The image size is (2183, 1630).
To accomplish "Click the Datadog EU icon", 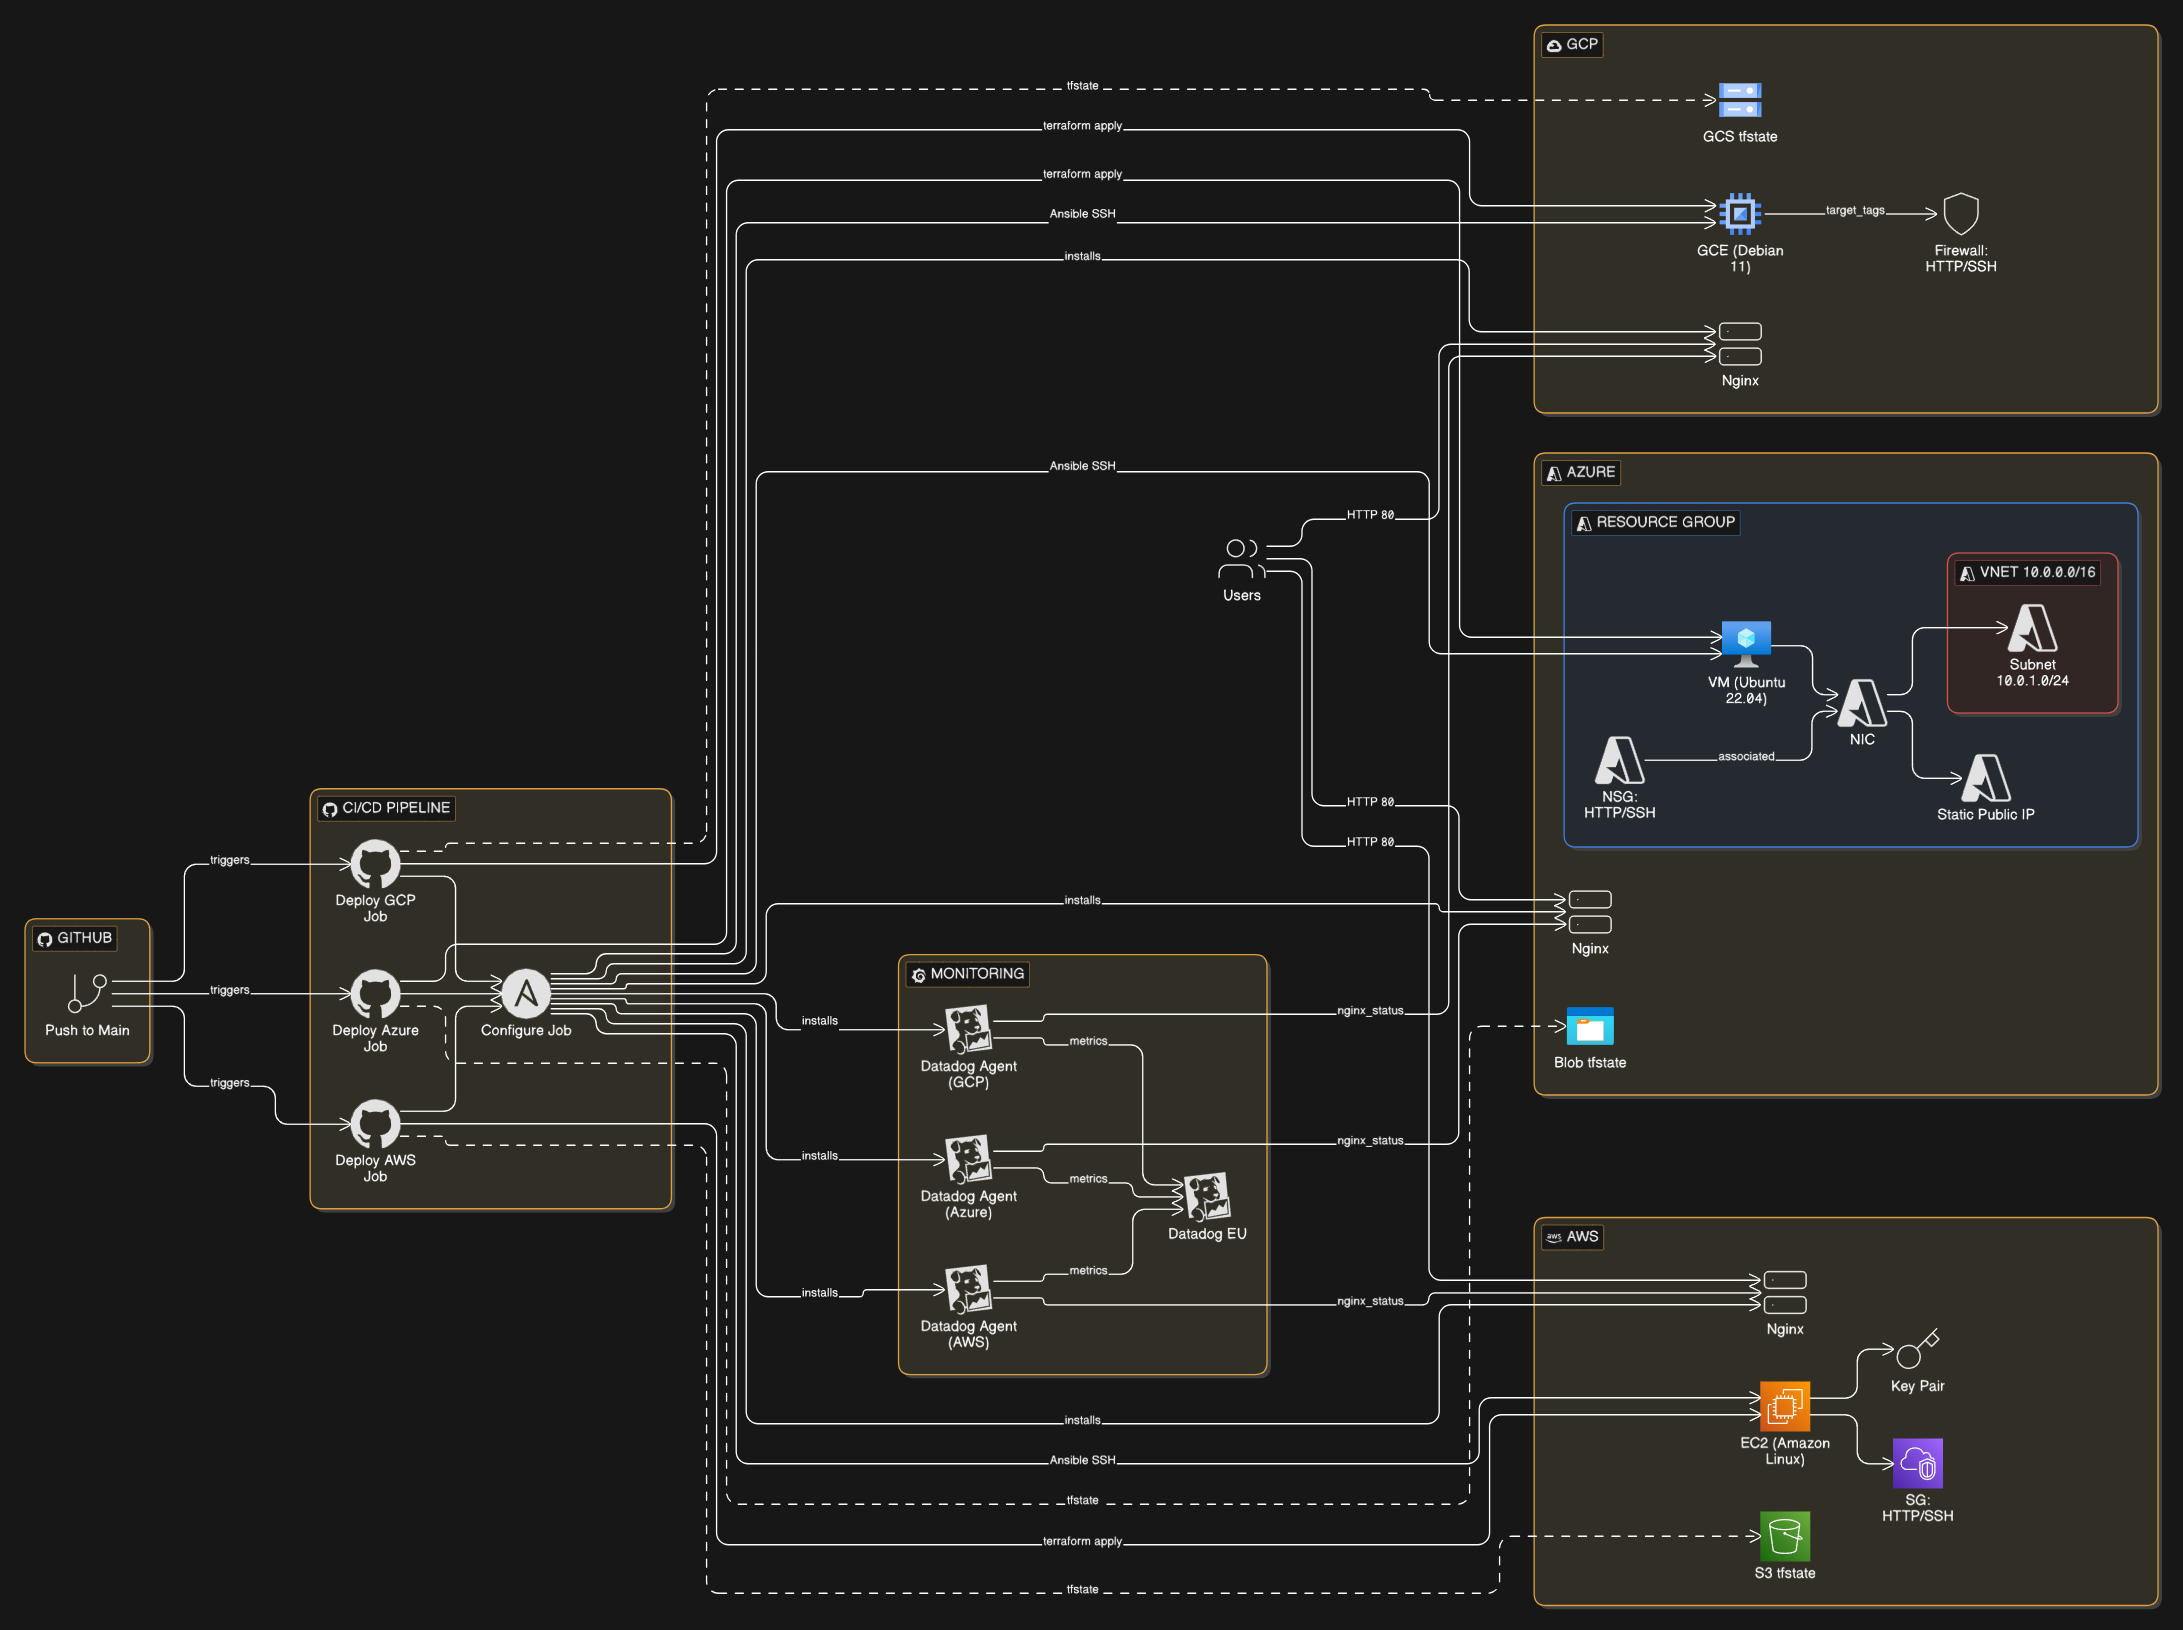I will coord(1207,1197).
